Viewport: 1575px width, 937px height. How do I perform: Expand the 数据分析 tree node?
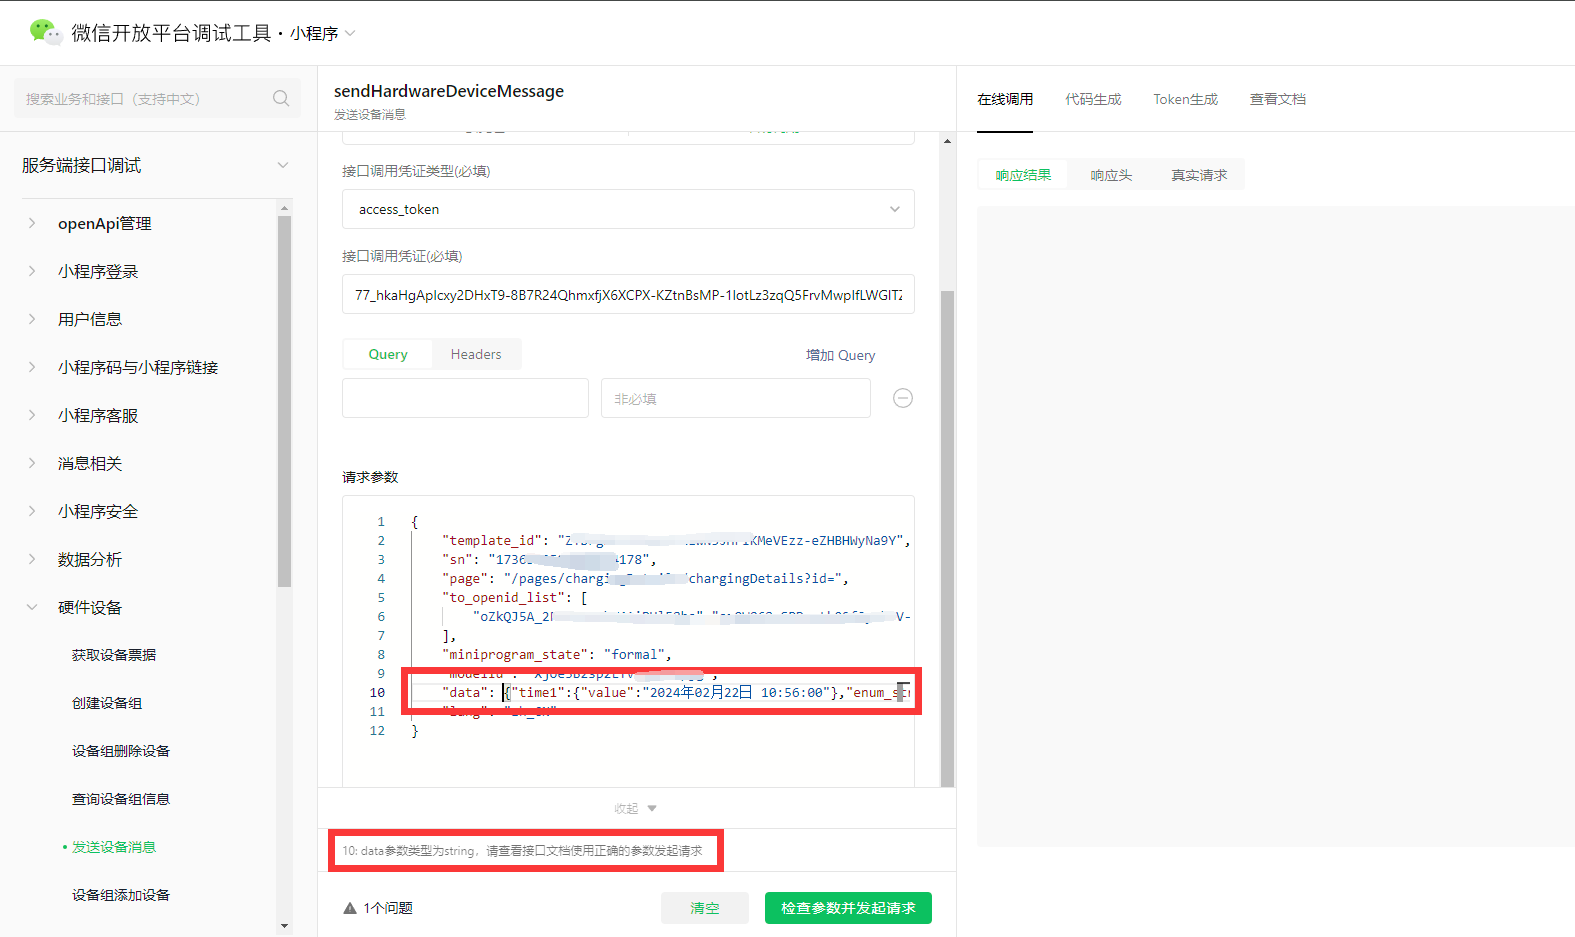click(x=32, y=559)
